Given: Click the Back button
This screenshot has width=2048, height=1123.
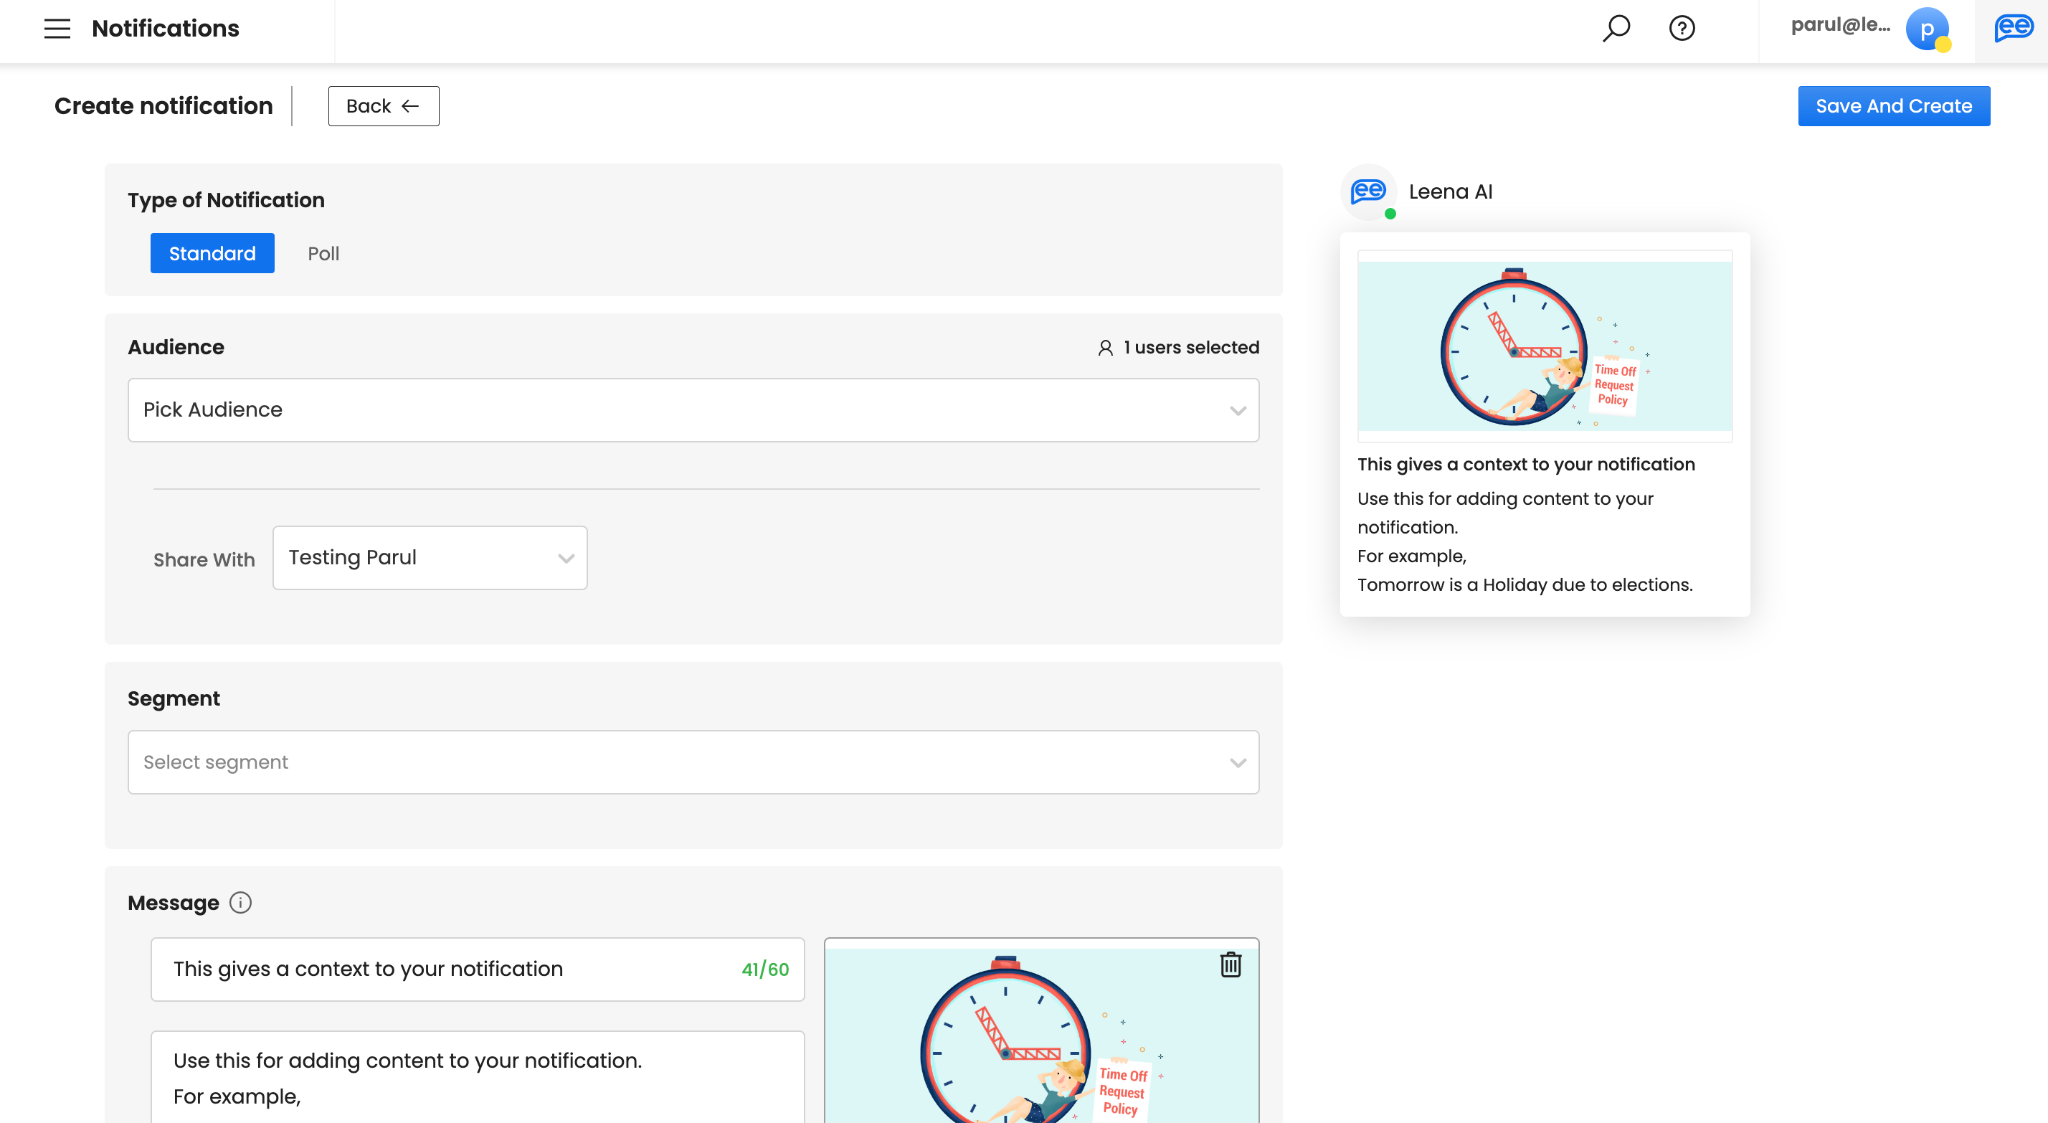Looking at the screenshot, I should [x=383, y=106].
